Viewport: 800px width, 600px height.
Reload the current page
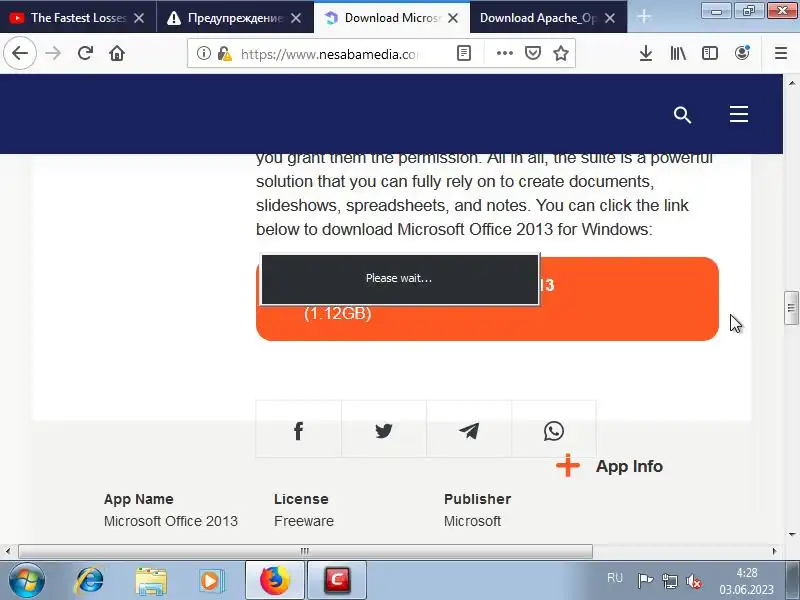click(x=85, y=53)
